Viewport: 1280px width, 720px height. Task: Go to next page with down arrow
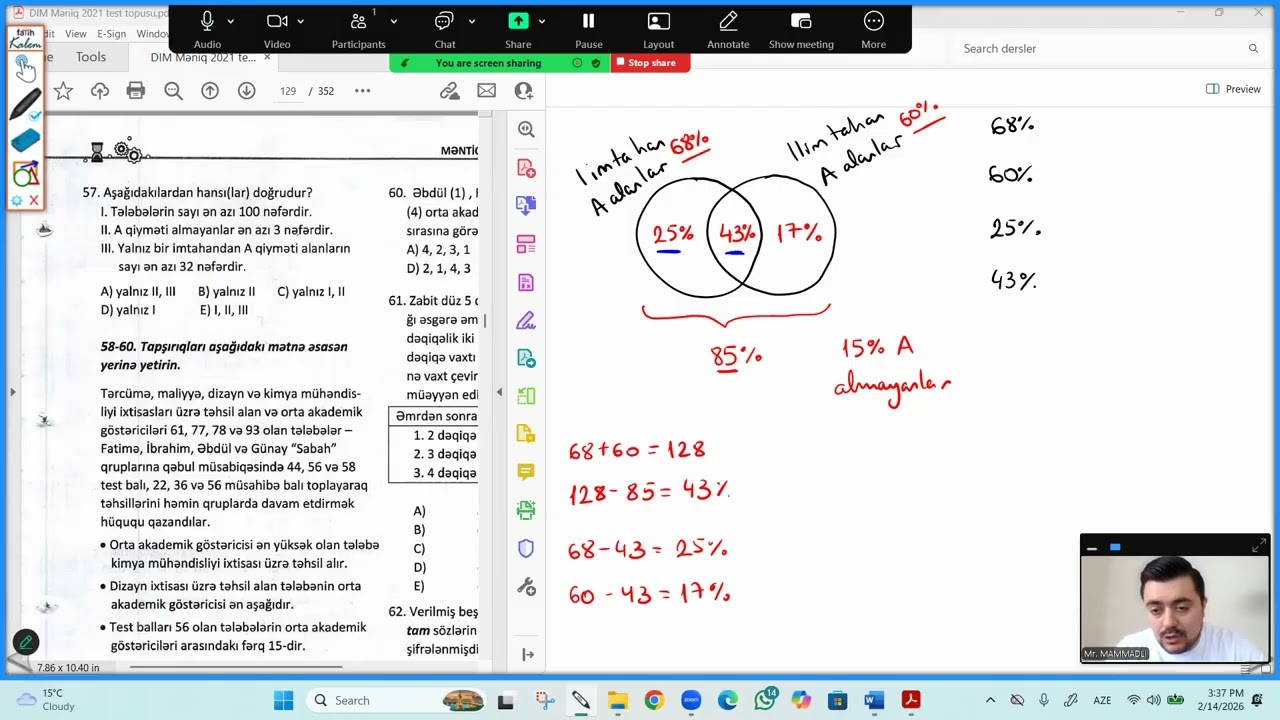tap(247, 91)
